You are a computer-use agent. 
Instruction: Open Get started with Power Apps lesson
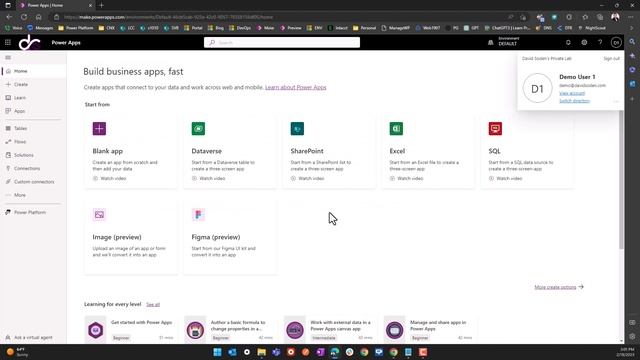130,329
